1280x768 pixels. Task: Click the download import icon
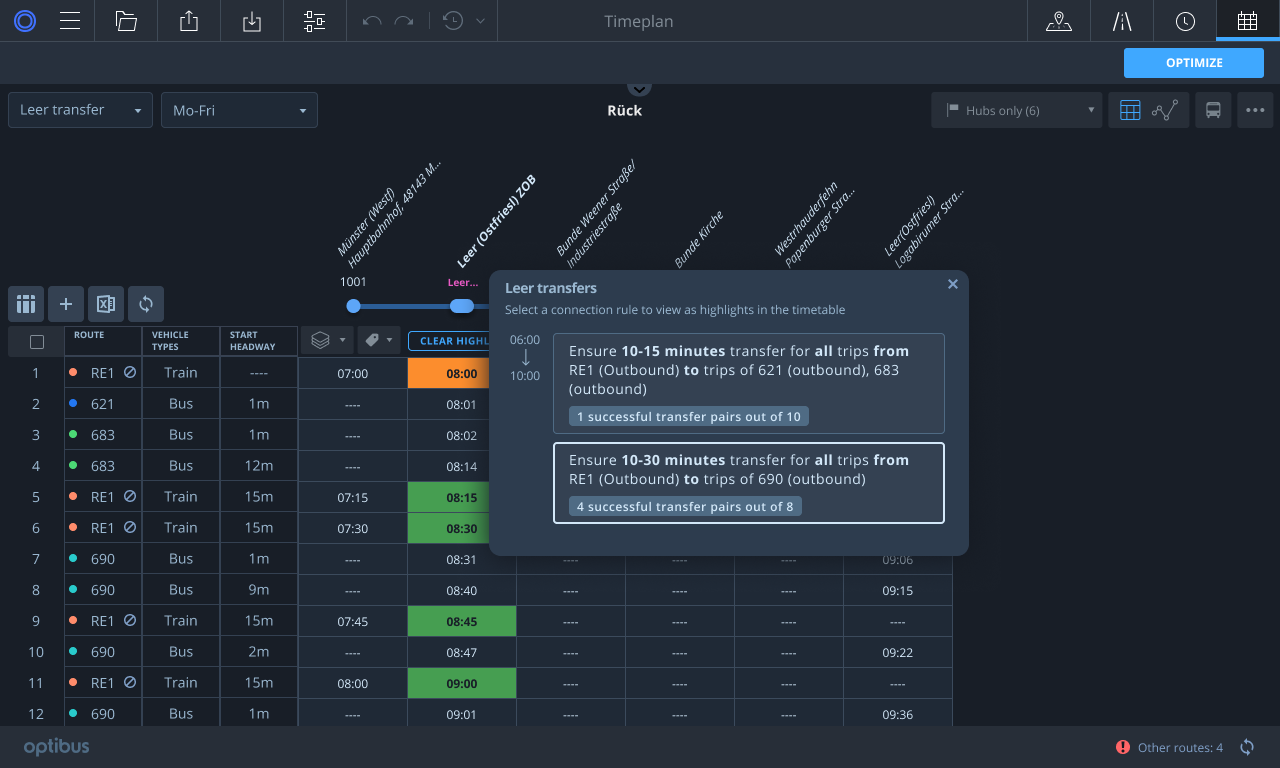tap(252, 21)
